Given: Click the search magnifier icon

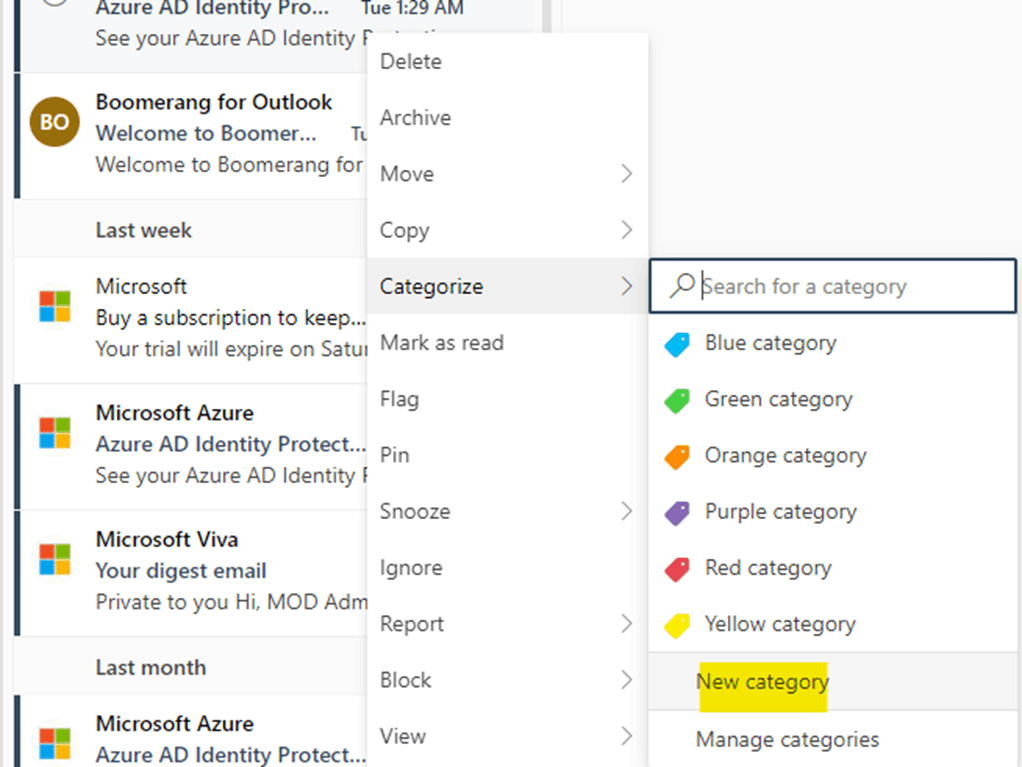Looking at the screenshot, I should pyautogui.click(x=682, y=286).
